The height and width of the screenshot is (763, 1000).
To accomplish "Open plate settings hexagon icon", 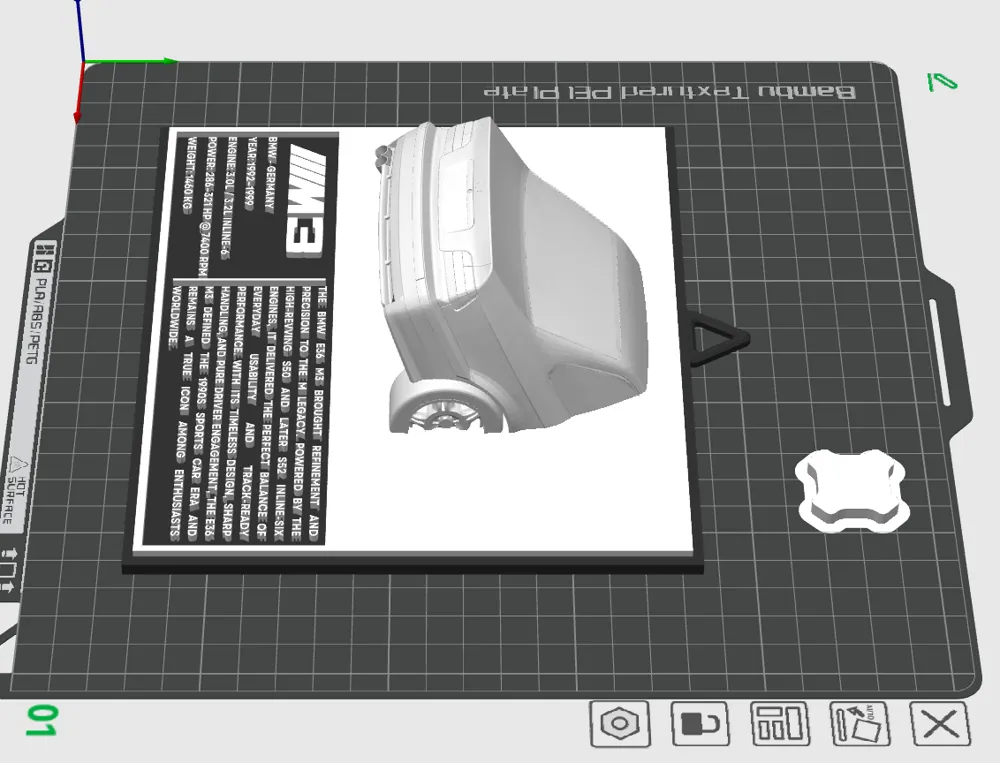I will pyautogui.click(x=619, y=723).
